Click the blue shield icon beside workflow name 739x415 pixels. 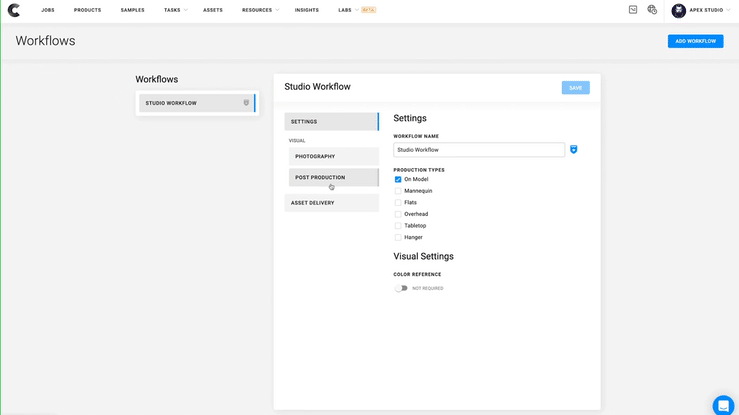[574, 149]
